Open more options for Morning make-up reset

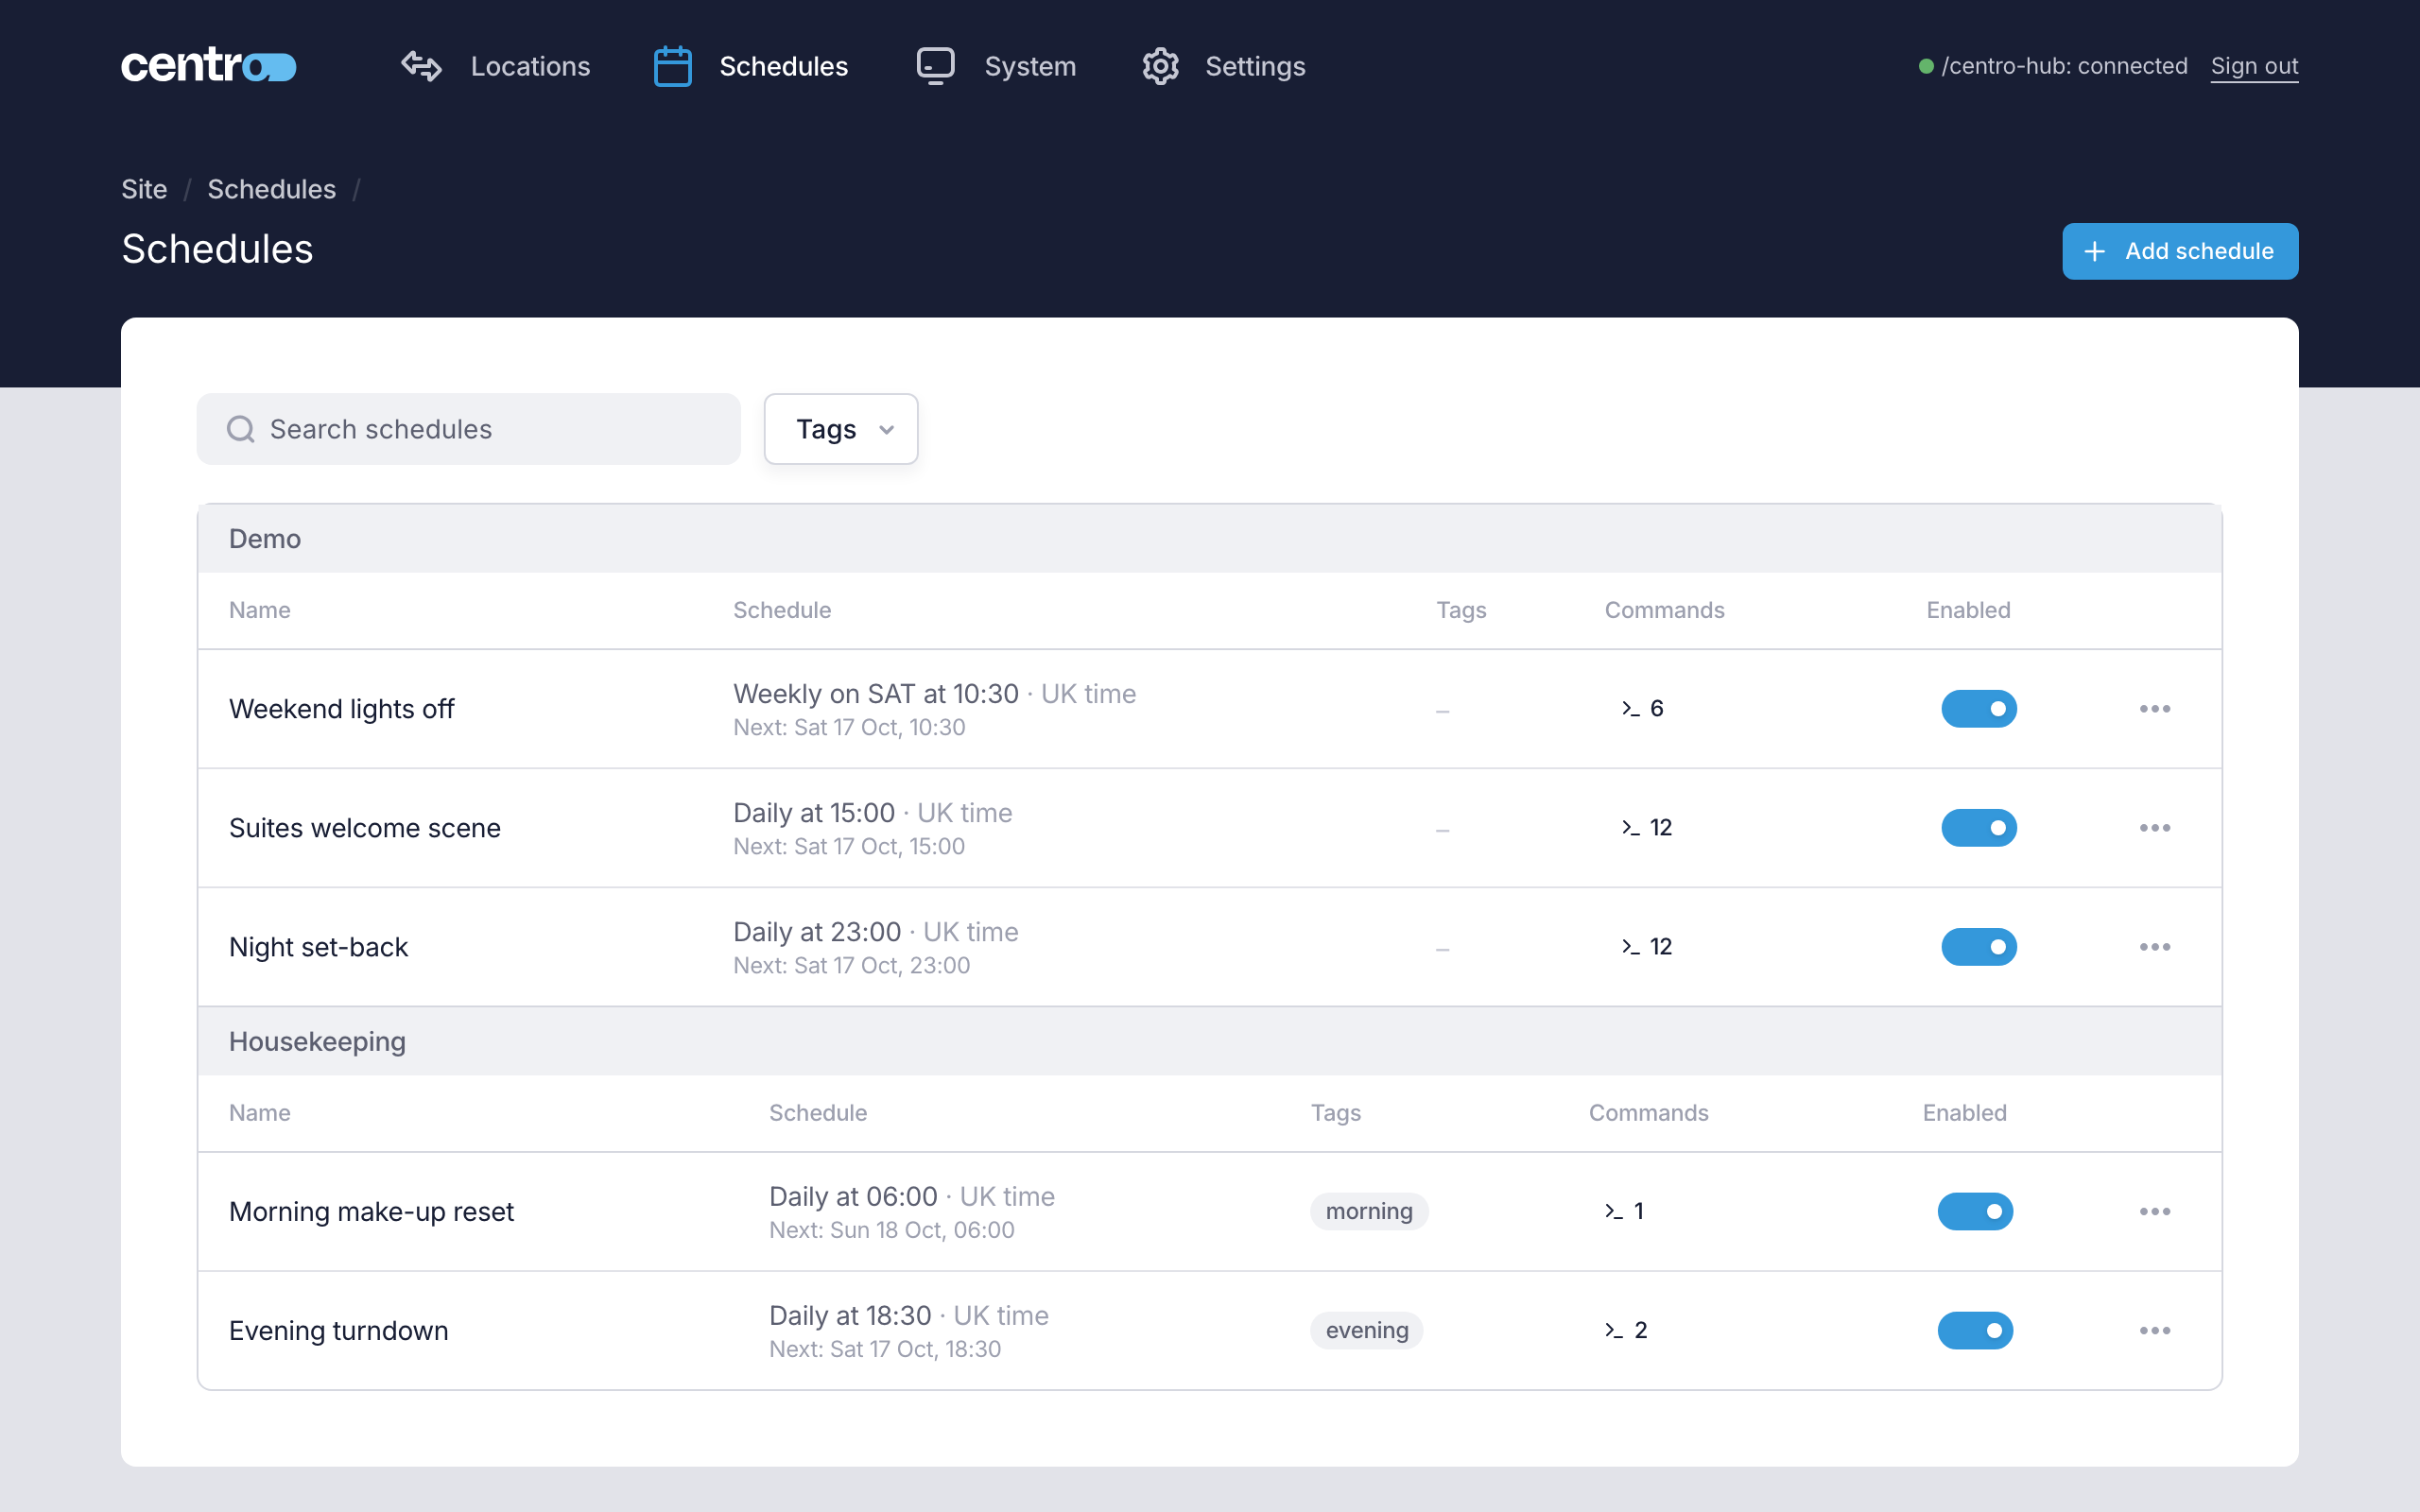(2155, 1212)
